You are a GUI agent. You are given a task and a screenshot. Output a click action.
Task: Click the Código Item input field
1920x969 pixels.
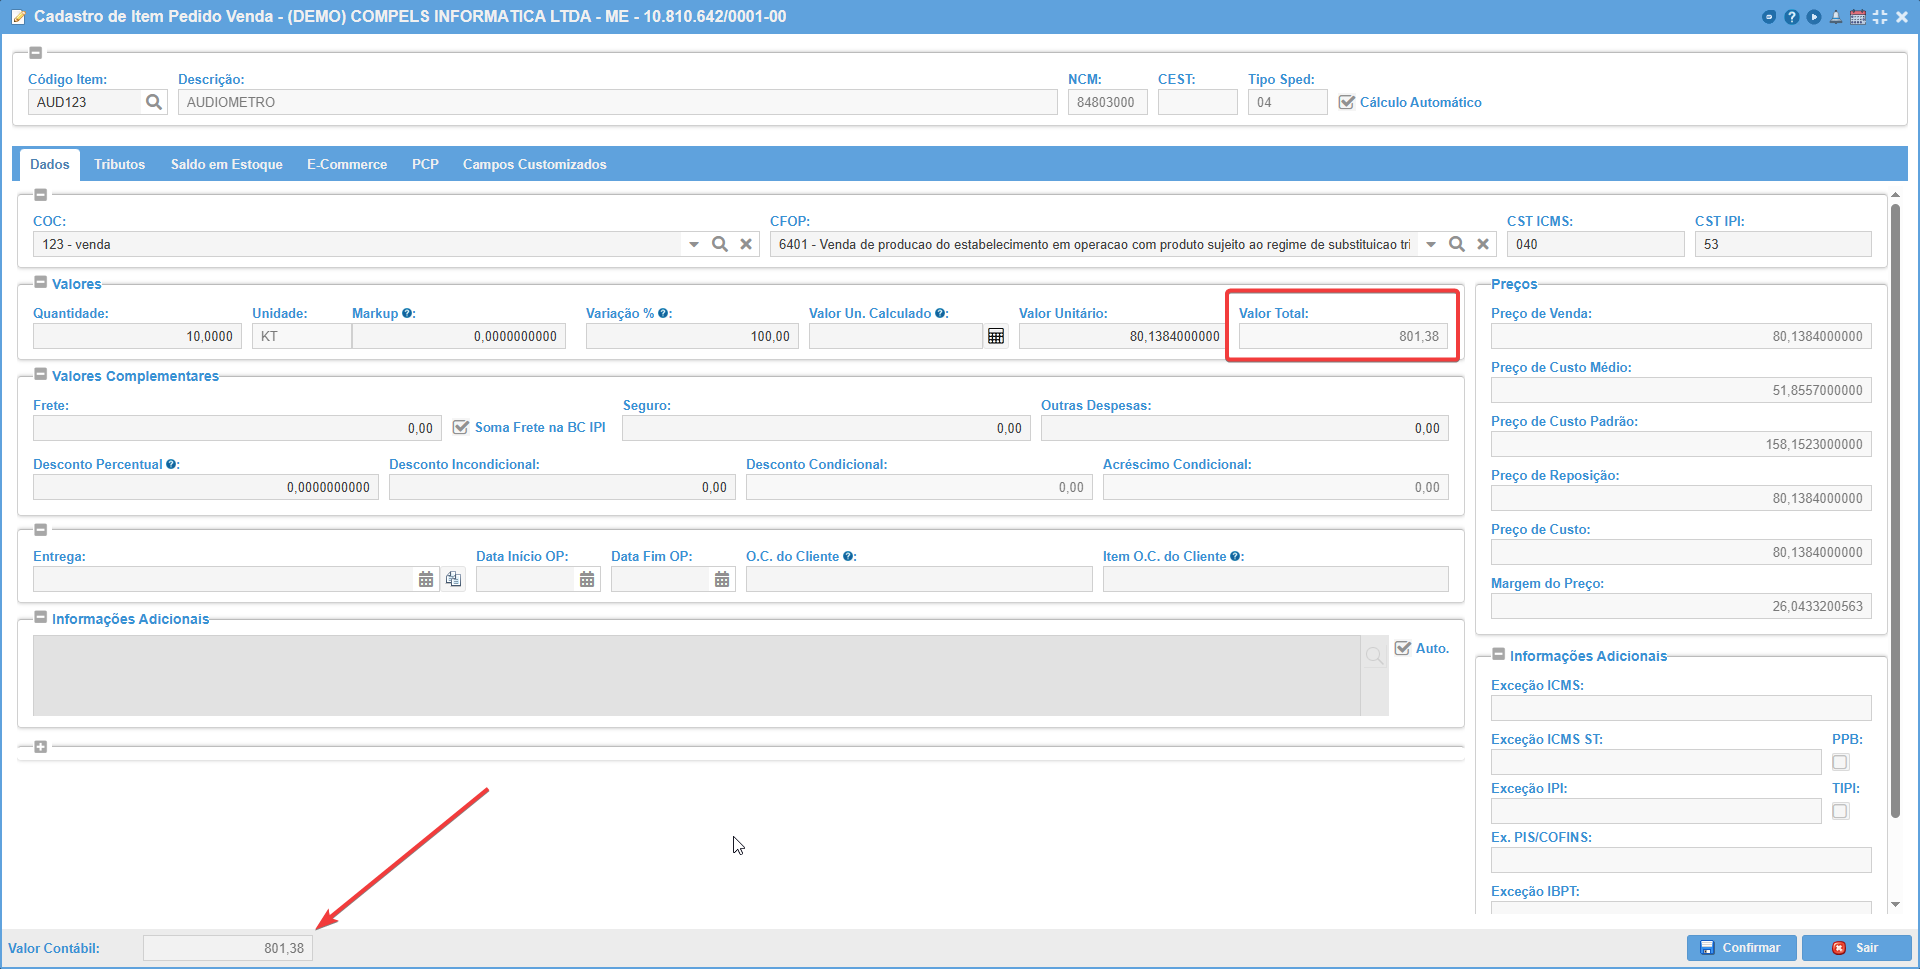[x=85, y=102]
